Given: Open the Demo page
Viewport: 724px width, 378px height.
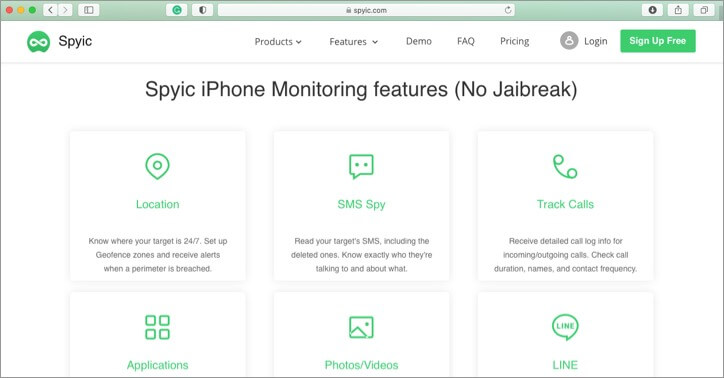Looking at the screenshot, I should tap(419, 41).
